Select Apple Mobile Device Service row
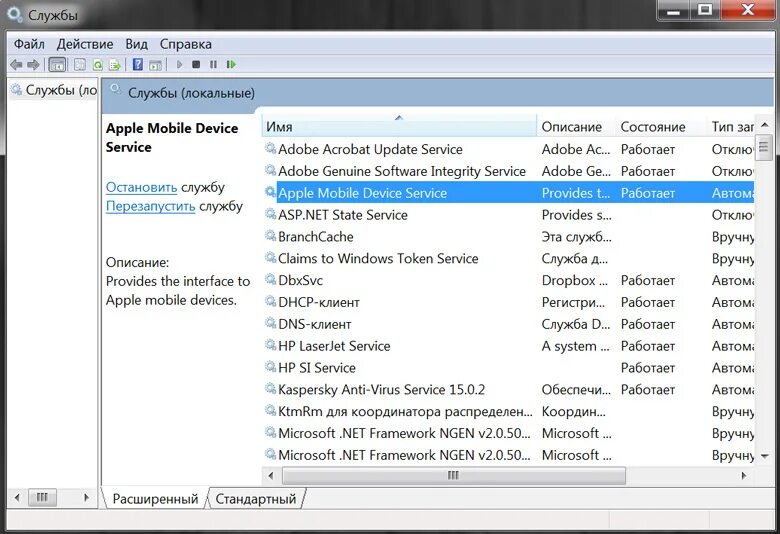Image resolution: width=780 pixels, height=534 pixels. 508,193
